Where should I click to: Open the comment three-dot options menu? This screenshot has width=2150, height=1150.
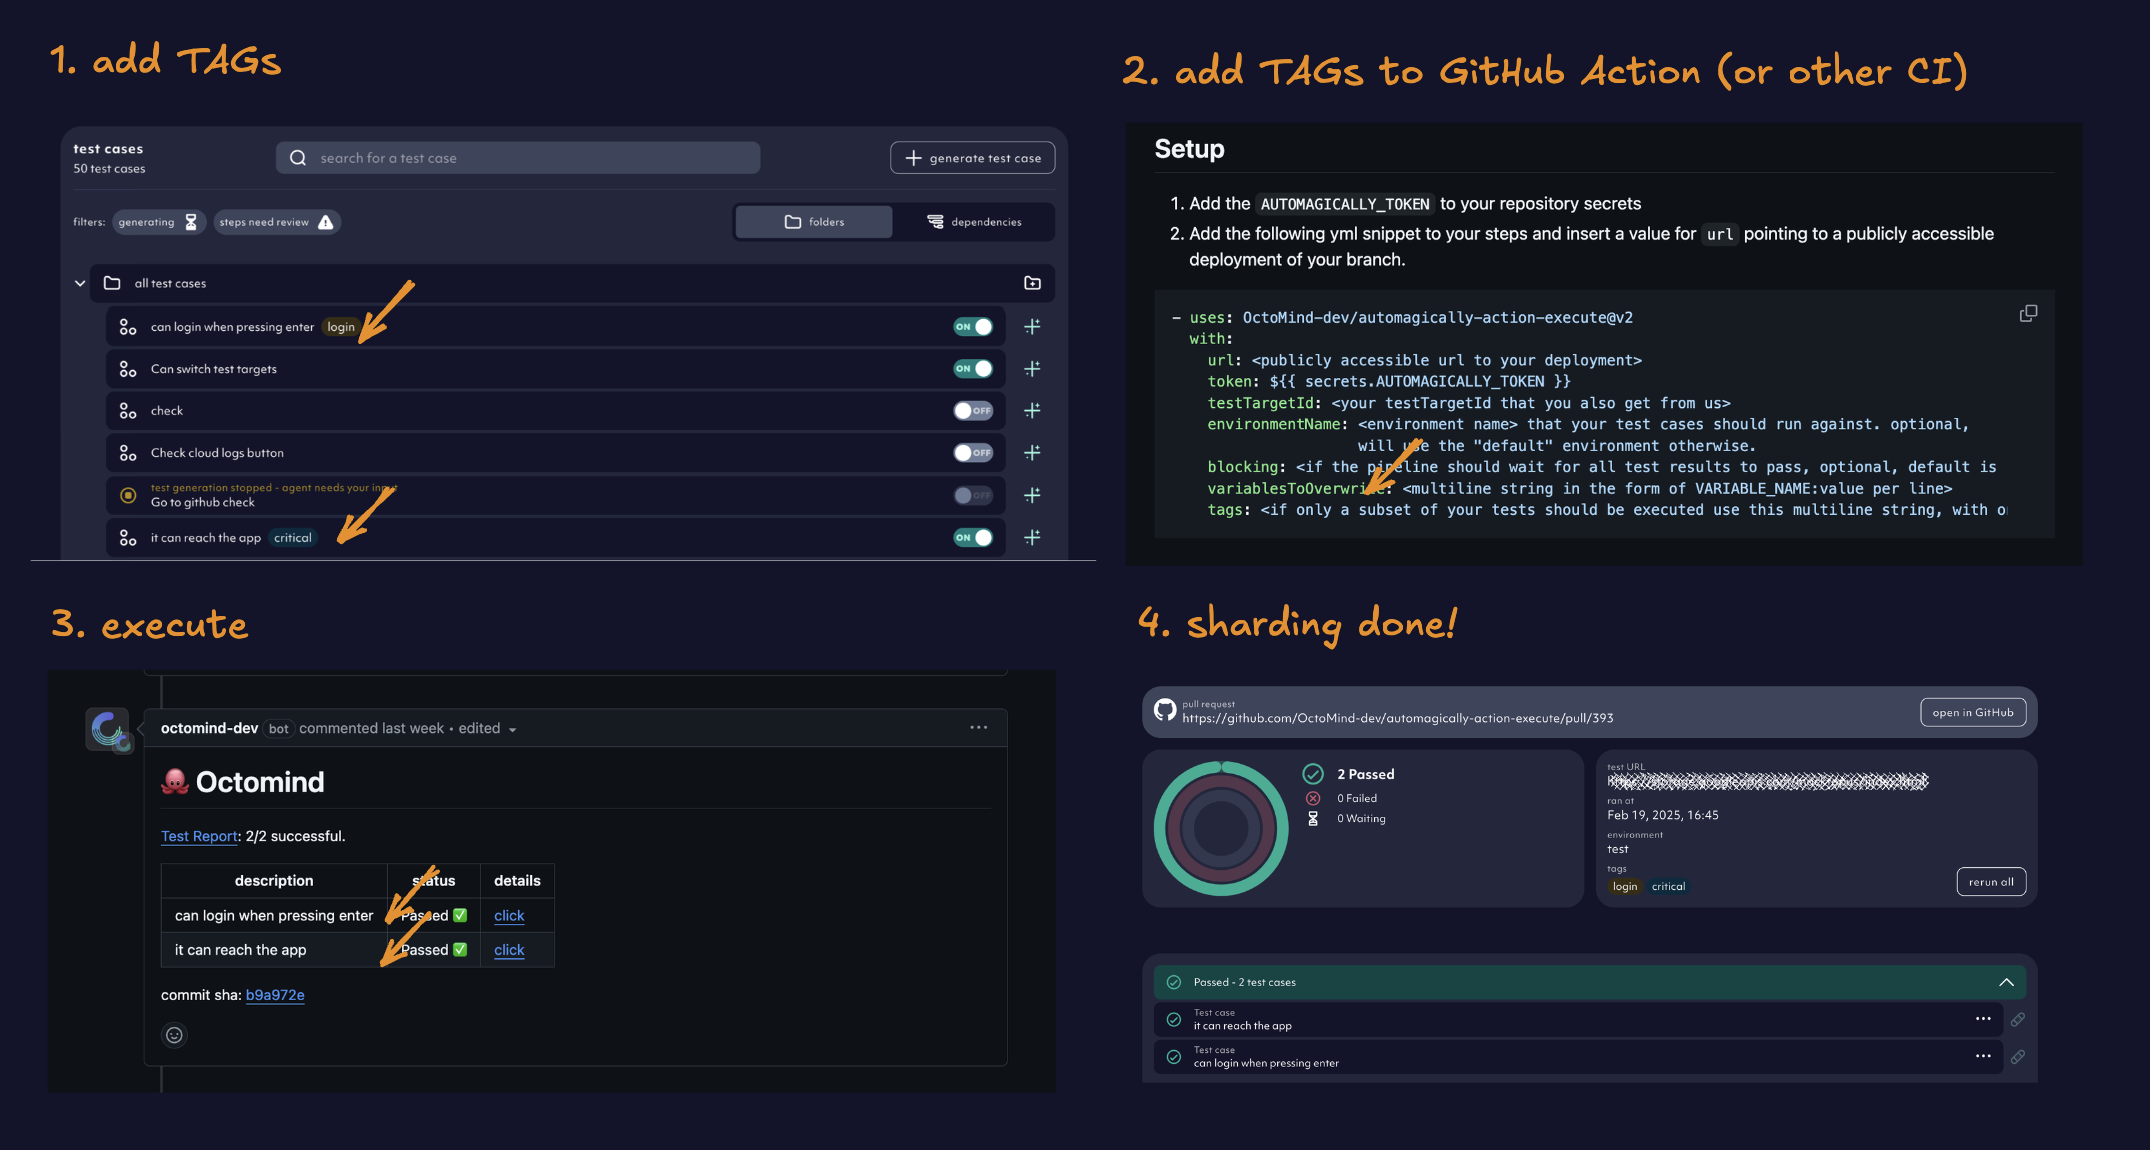(x=978, y=728)
